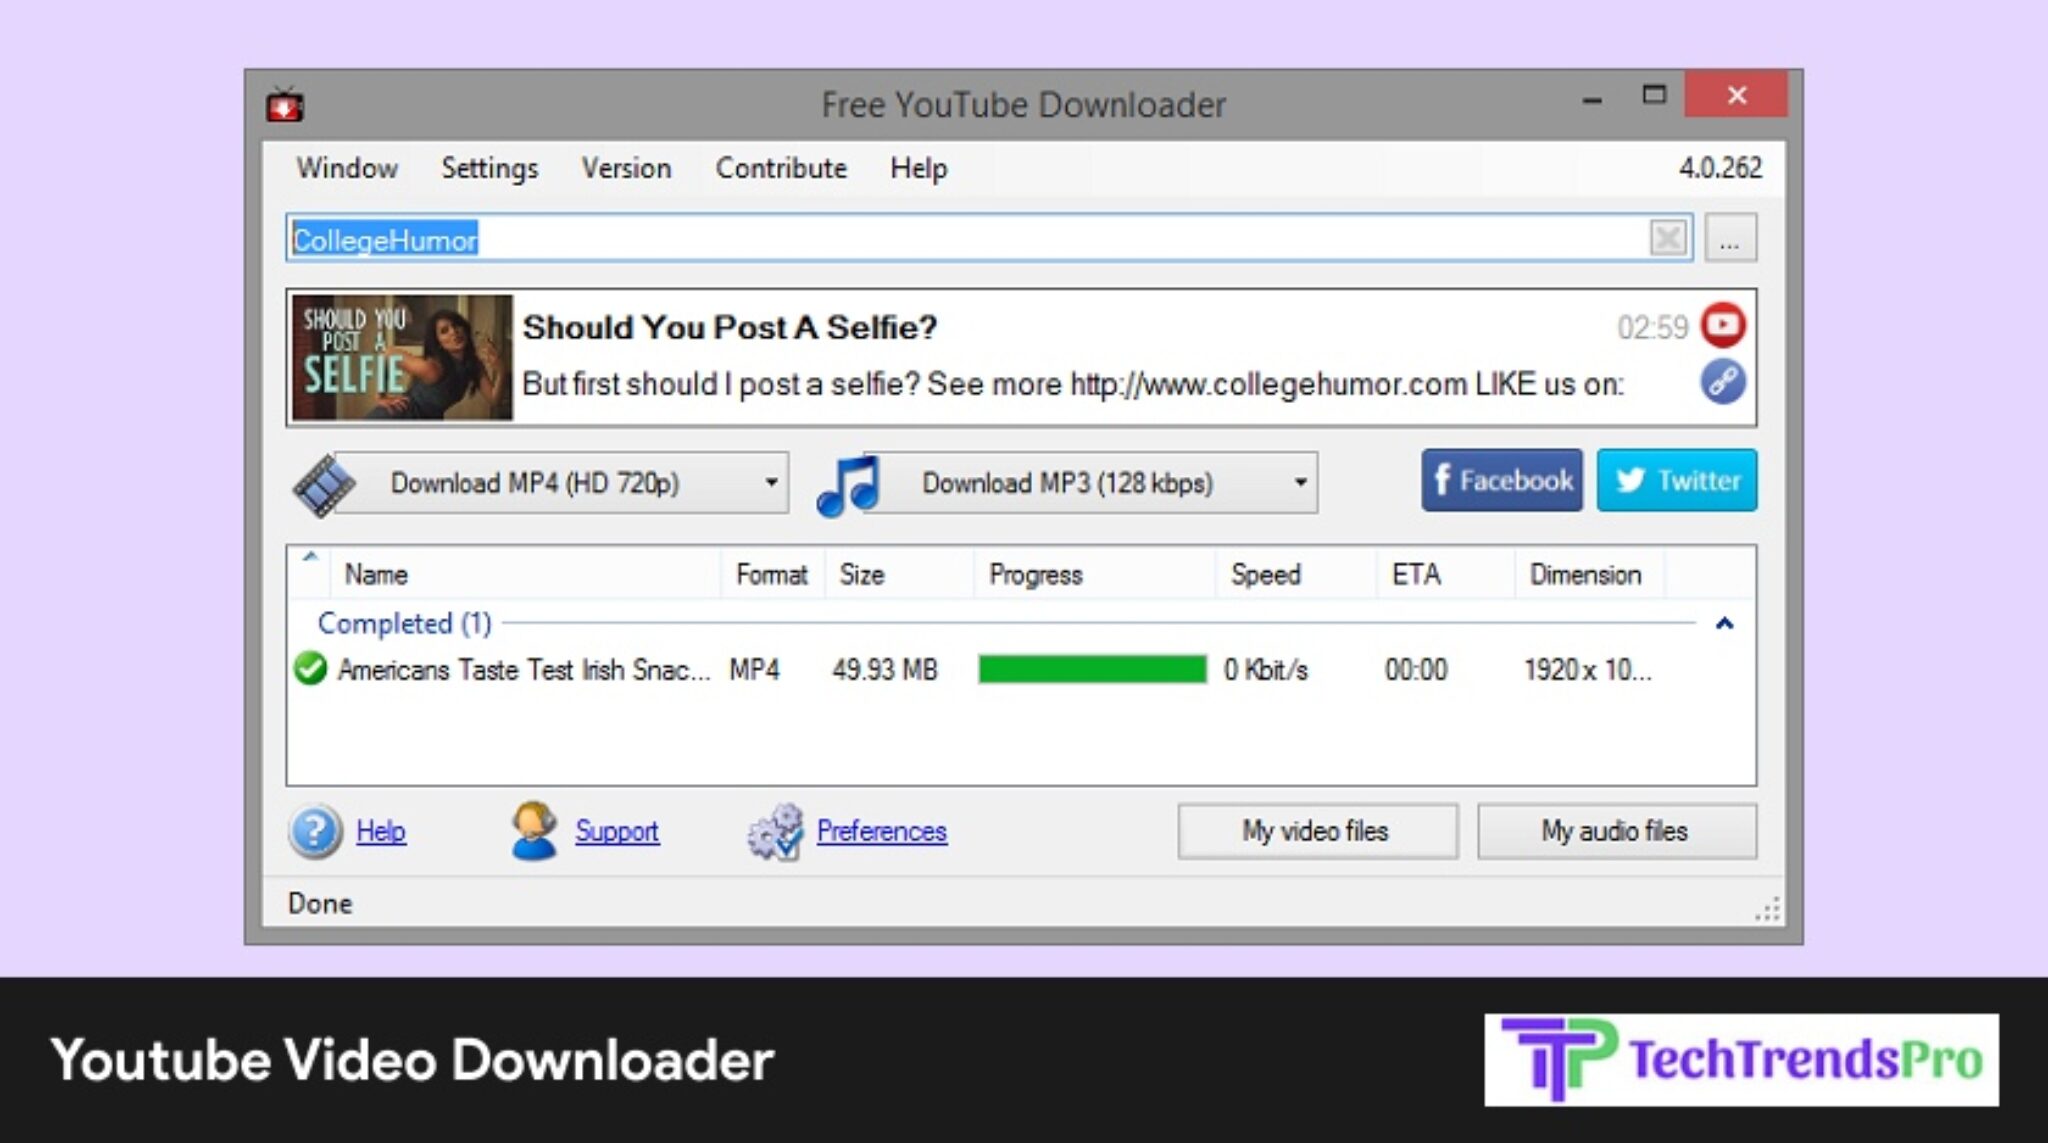Open the Contribute menu
2048x1143 pixels.
pyautogui.click(x=781, y=168)
